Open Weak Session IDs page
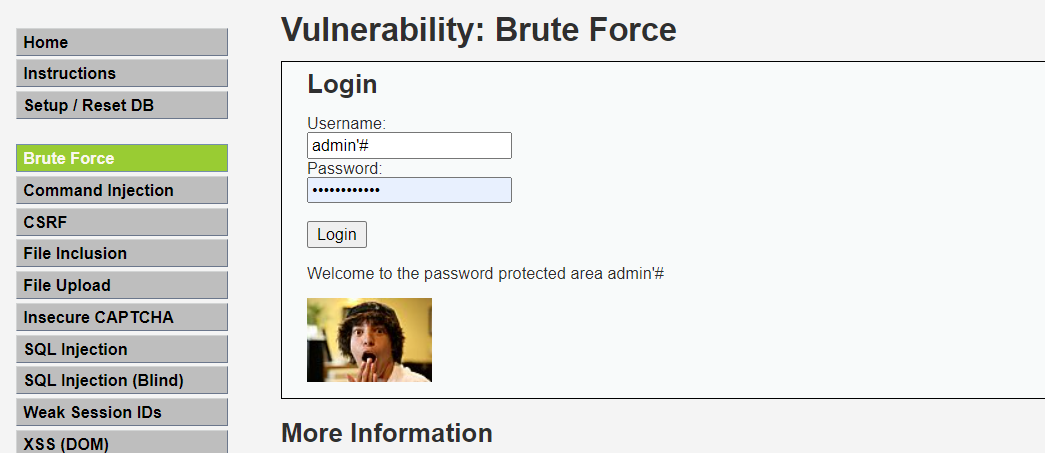The height and width of the screenshot is (453, 1045). pos(121,412)
